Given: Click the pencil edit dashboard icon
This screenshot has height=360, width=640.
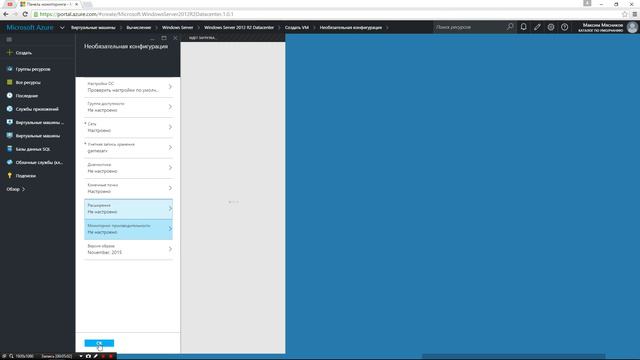Looking at the screenshot, I should [x=537, y=27].
